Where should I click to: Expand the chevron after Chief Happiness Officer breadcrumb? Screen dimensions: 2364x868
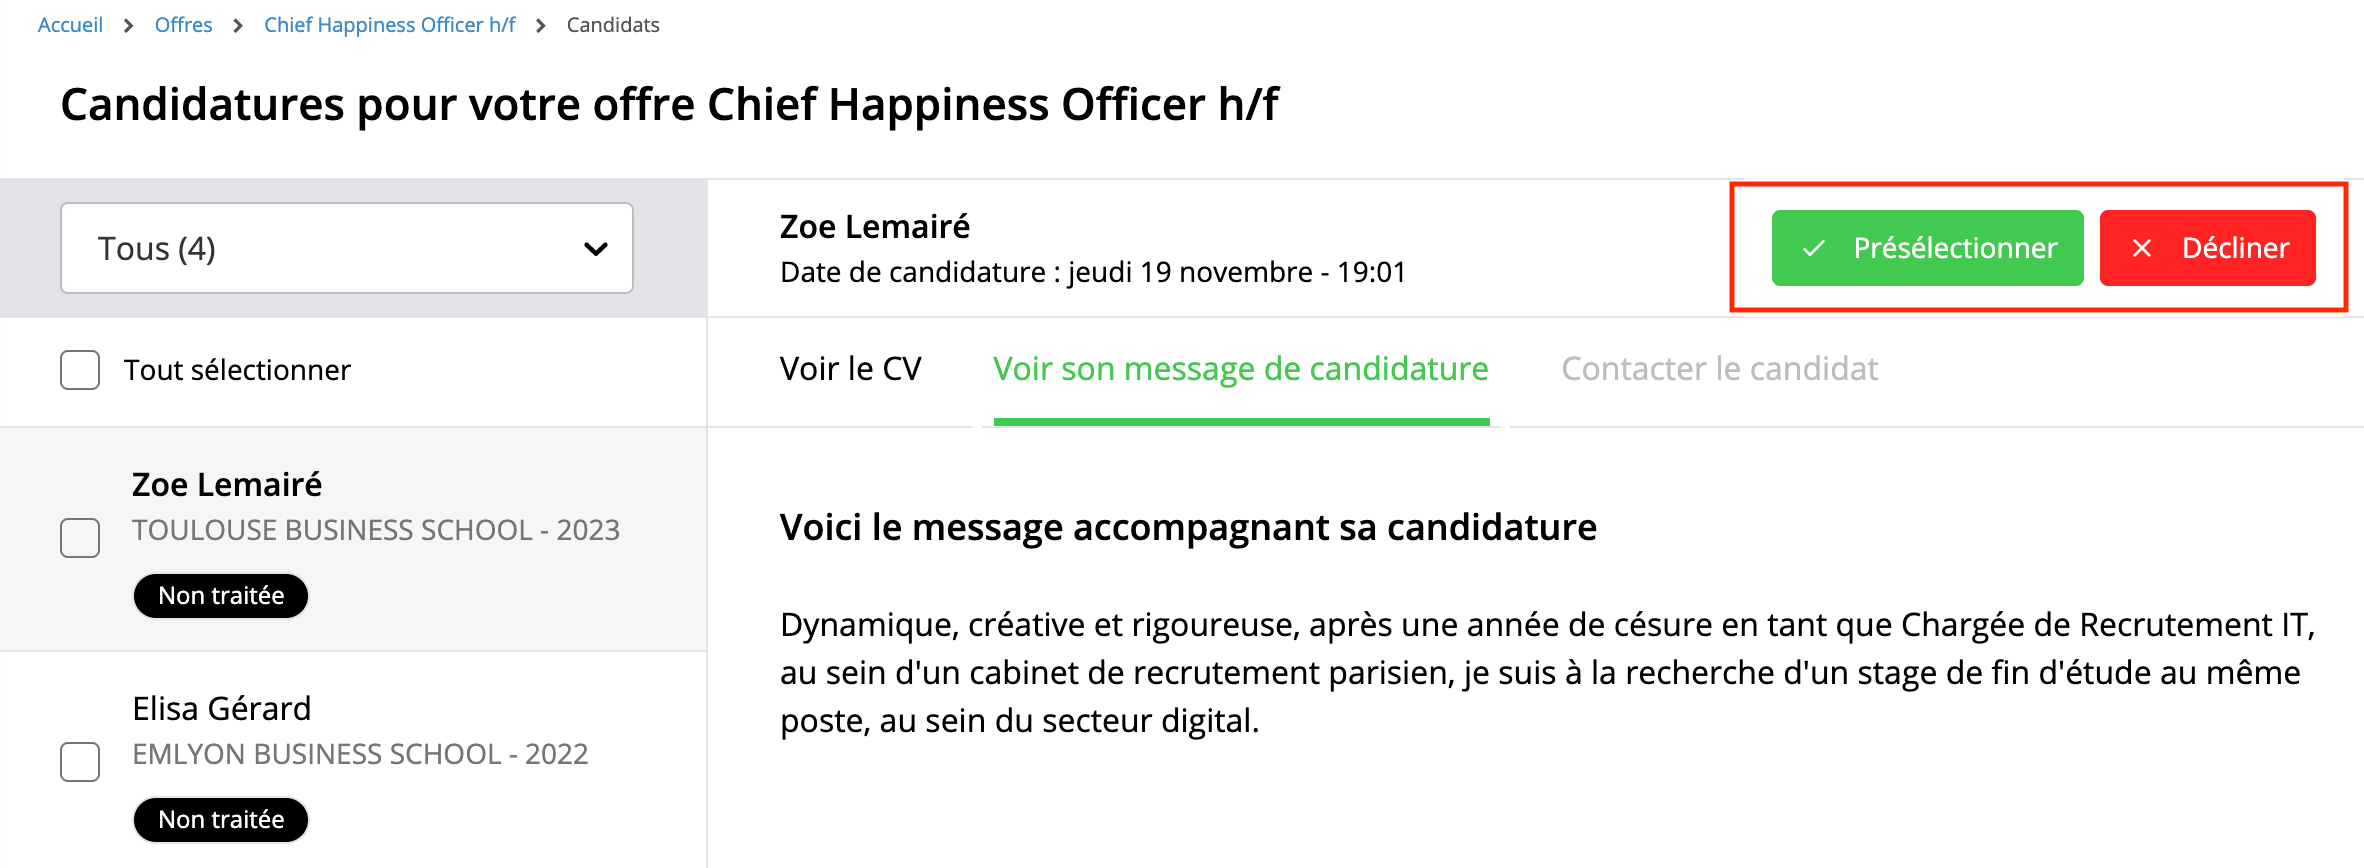click(539, 24)
